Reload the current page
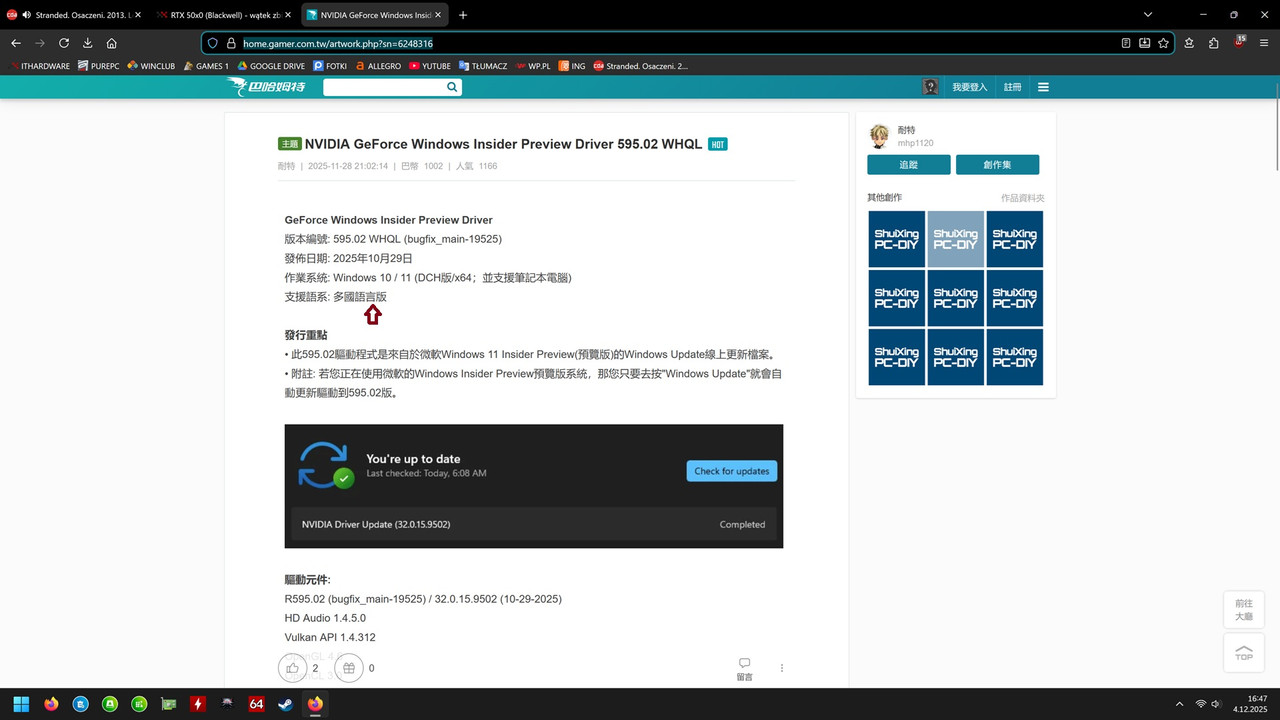This screenshot has height=720, width=1280. pos(64,43)
